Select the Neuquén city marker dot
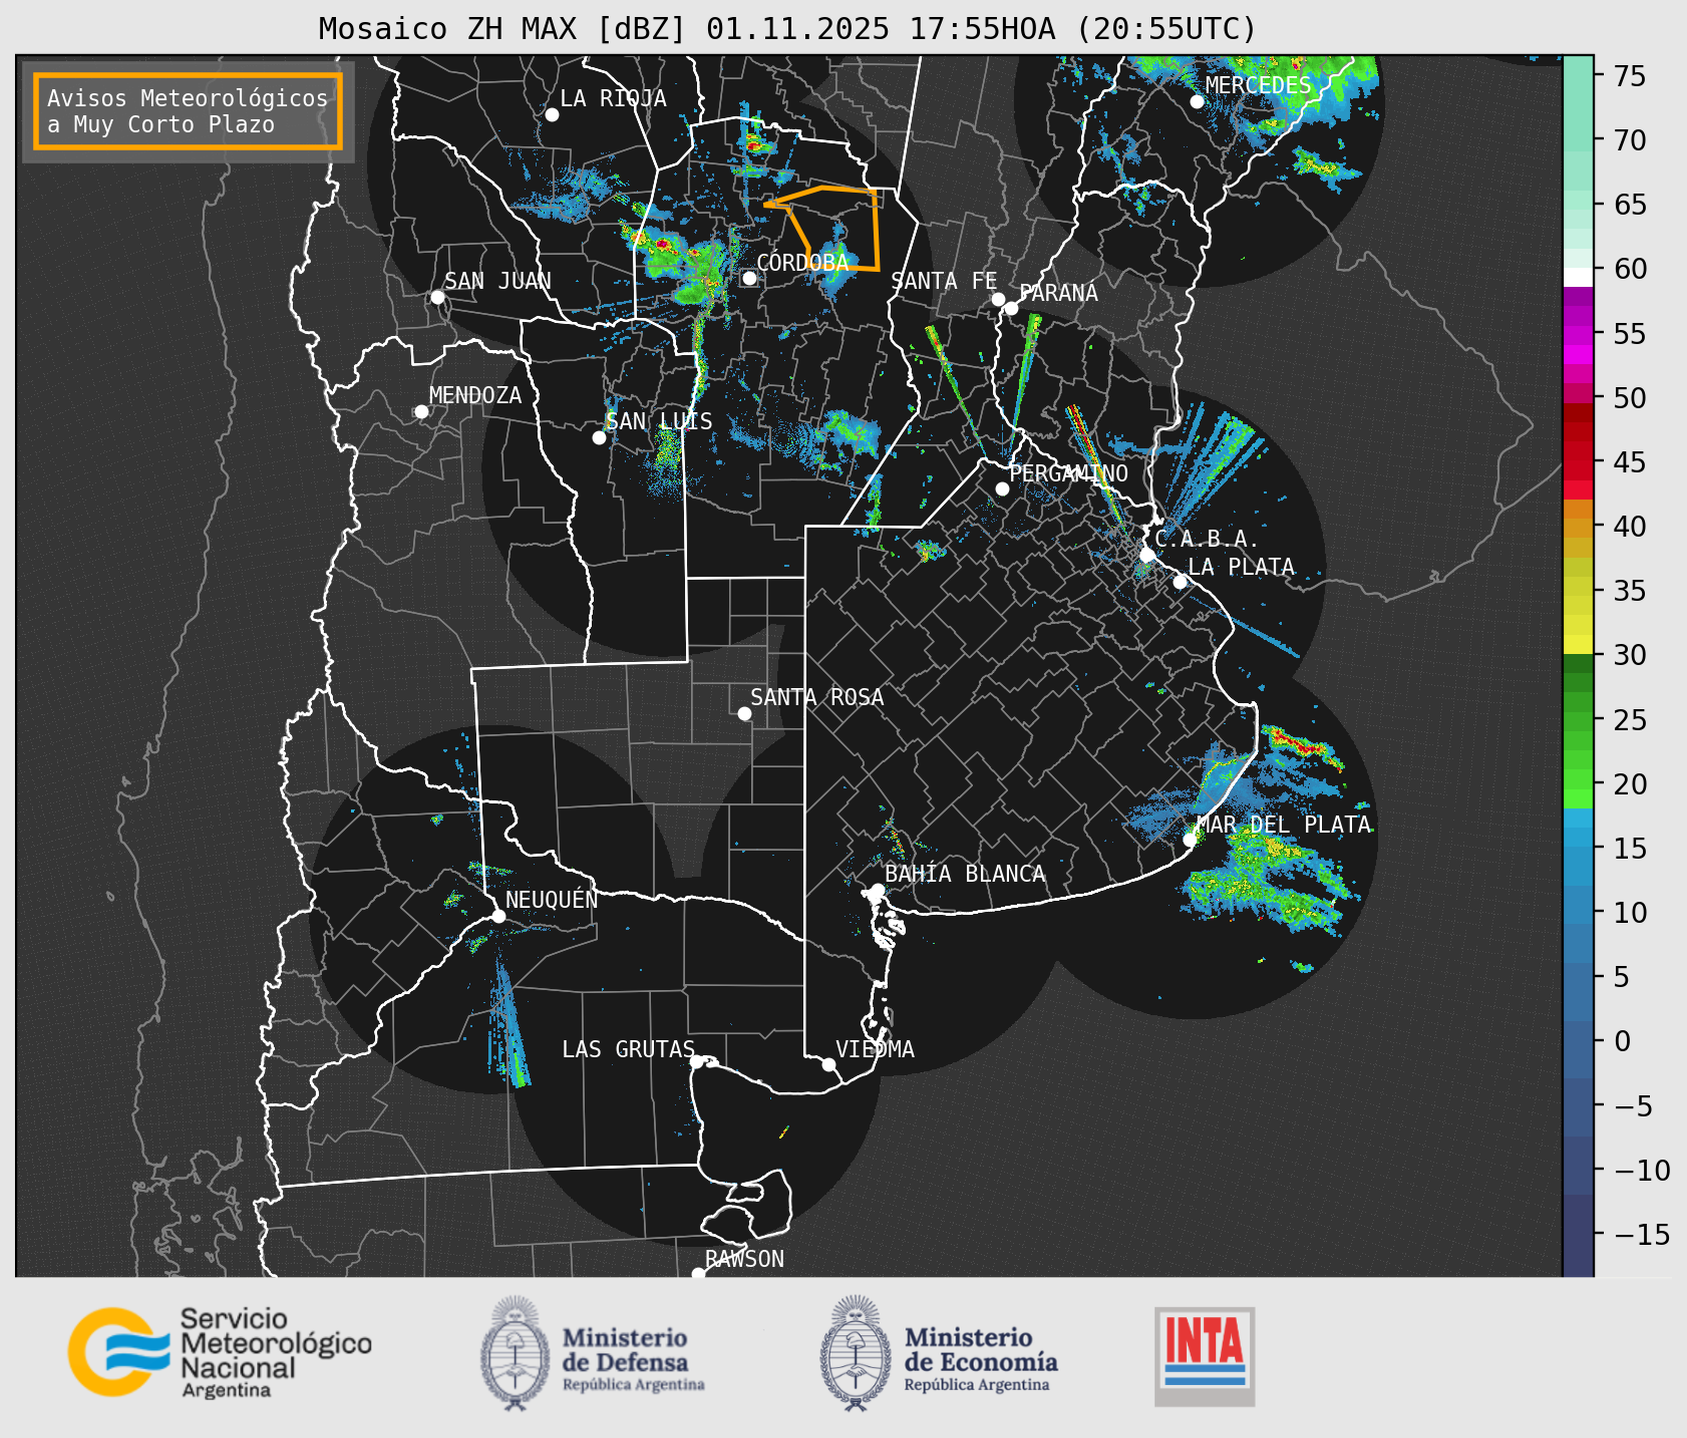The width and height of the screenshot is (1687, 1438). pyautogui.click(x=498, y=916)
